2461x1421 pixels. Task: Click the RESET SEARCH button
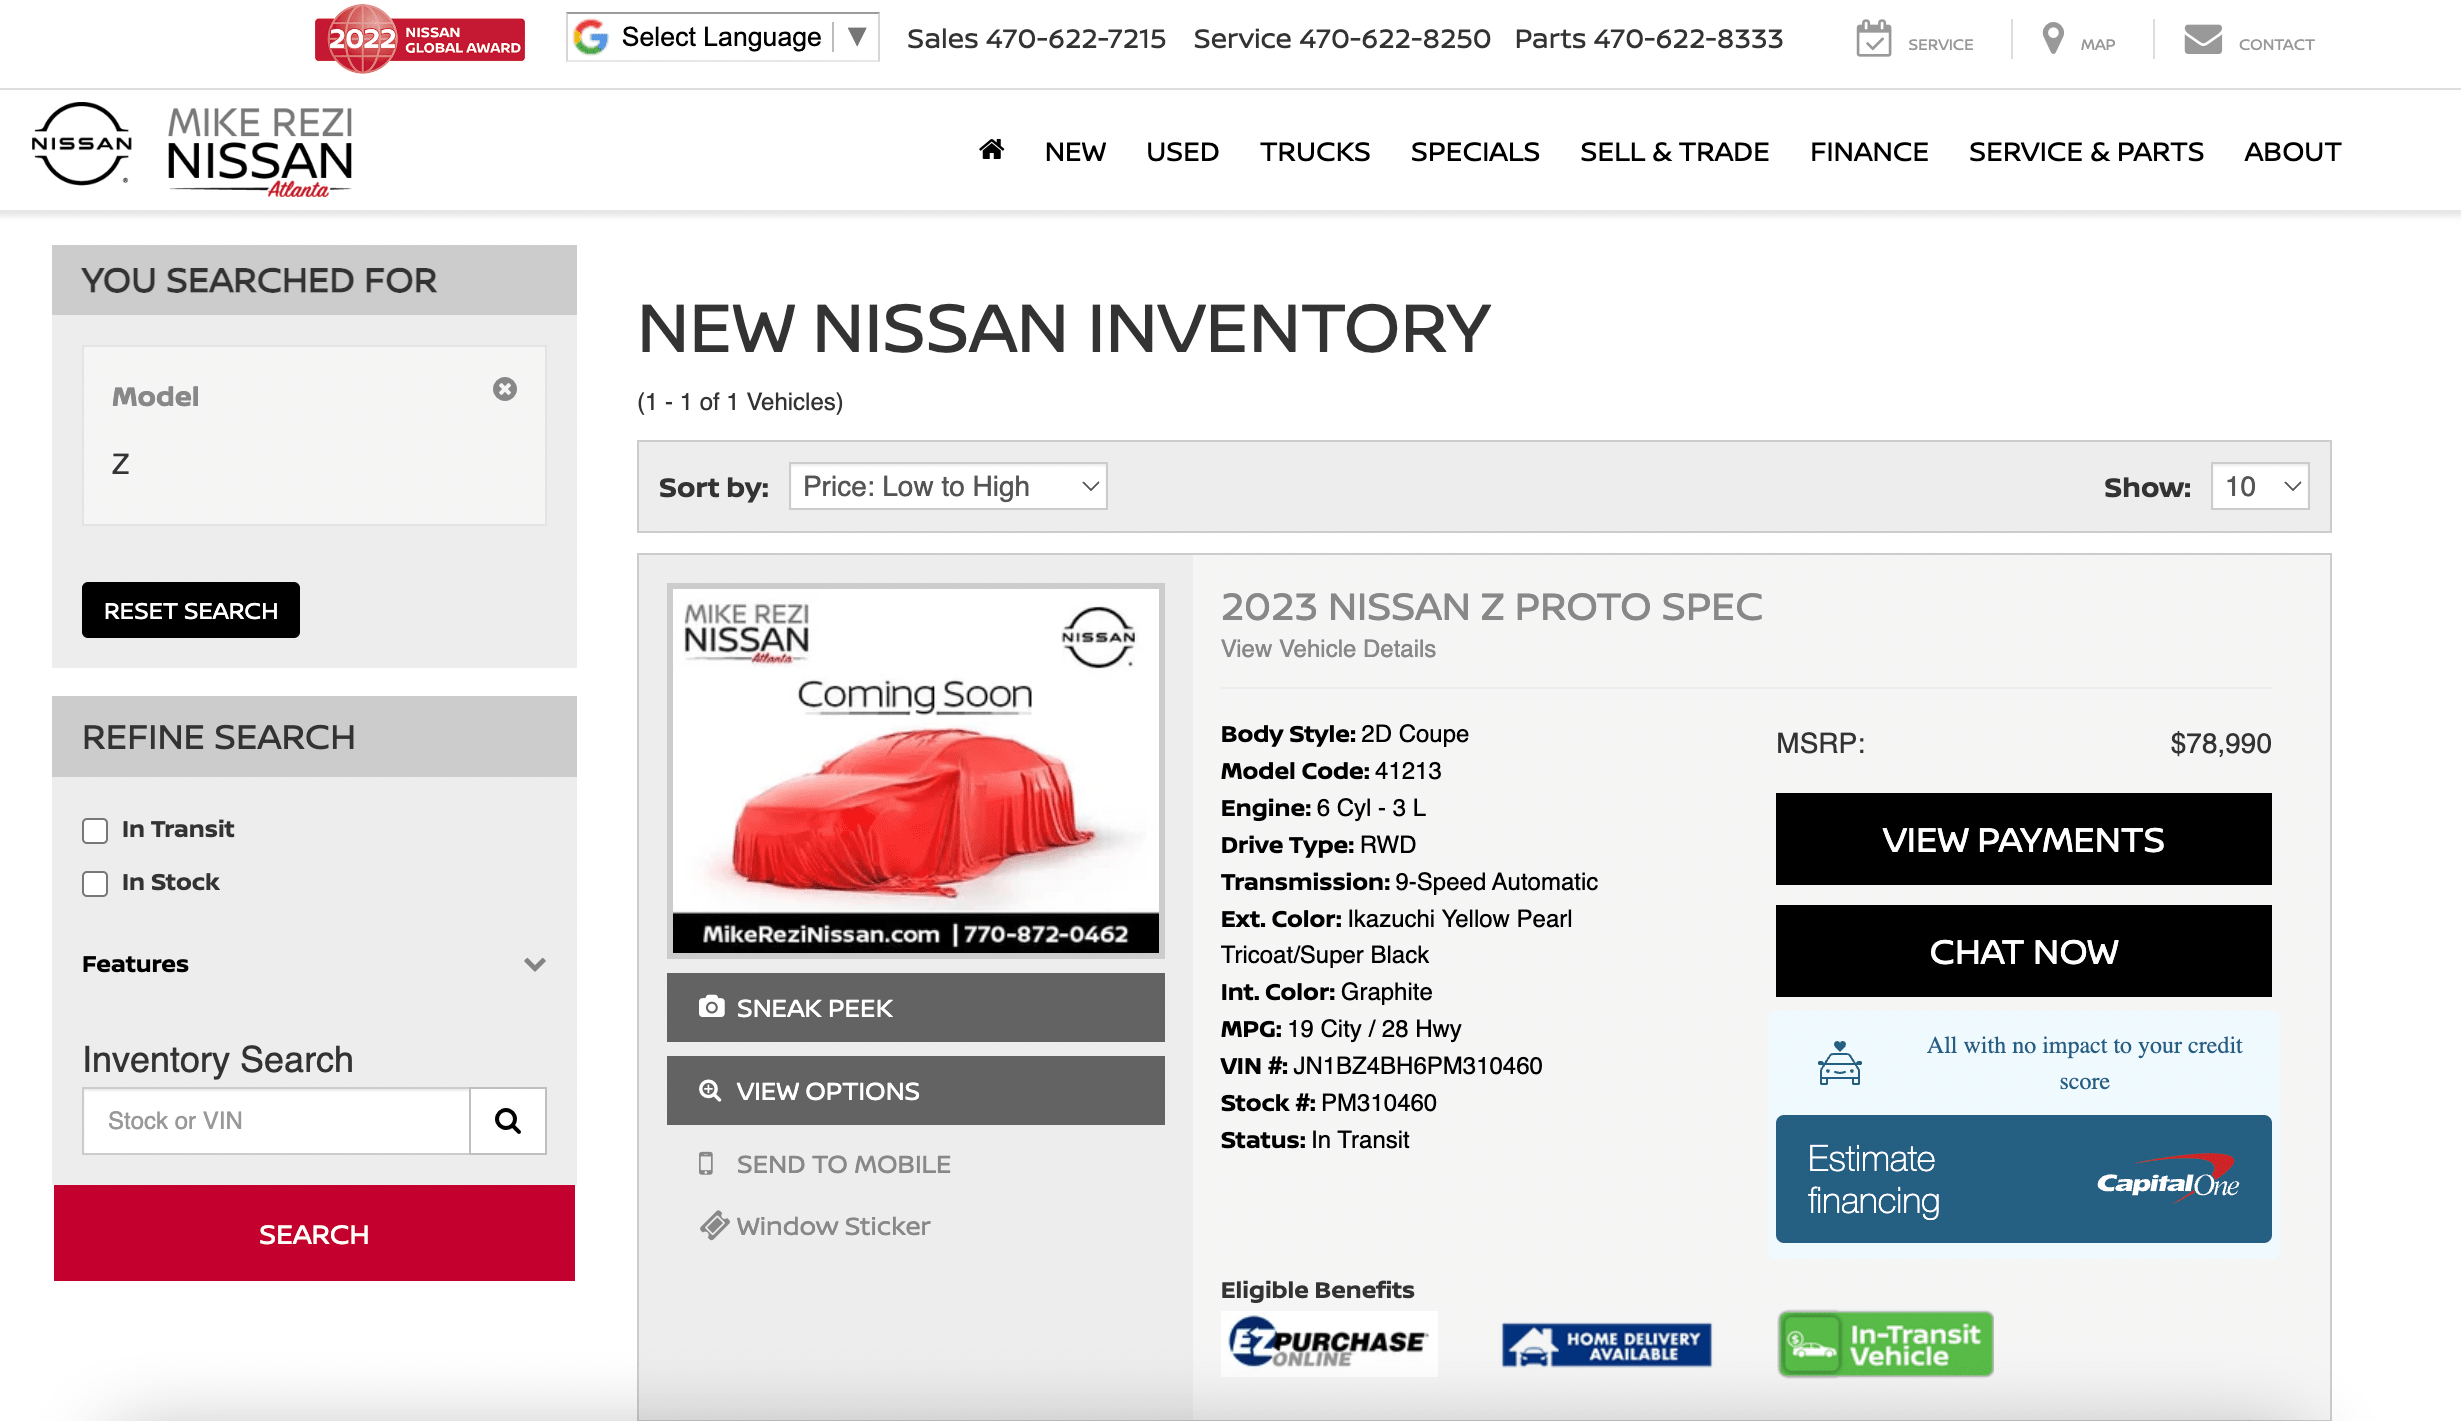[x=191, y=610]
